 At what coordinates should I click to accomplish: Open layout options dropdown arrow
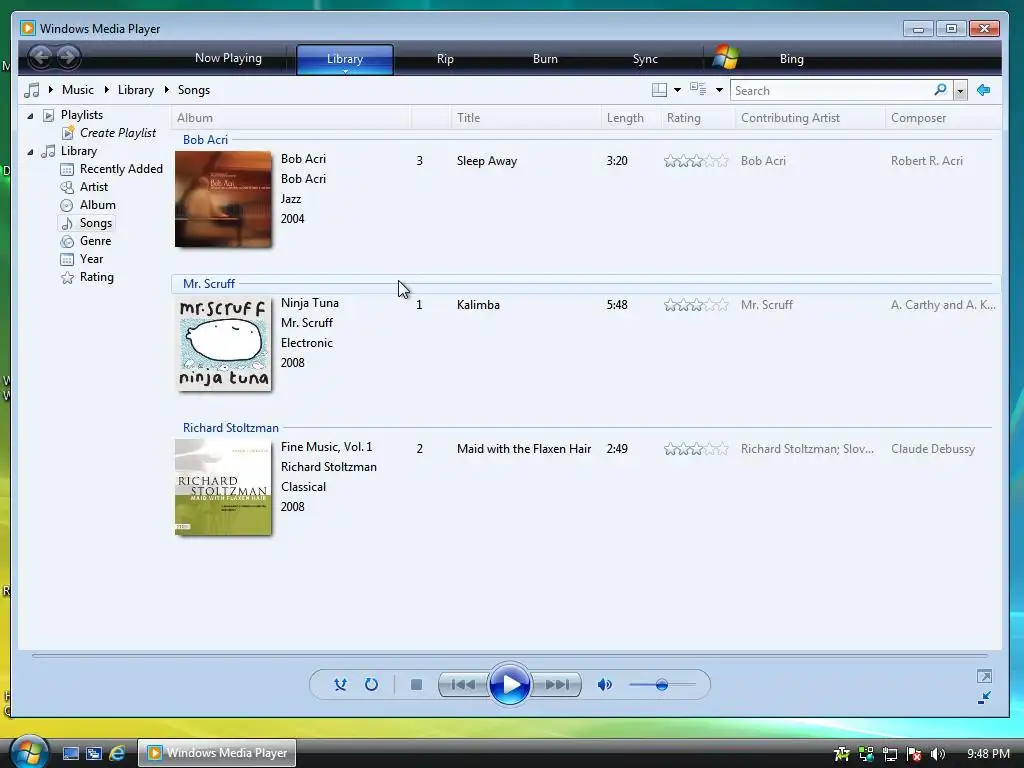pyautogui.click(x=677, y=90)
